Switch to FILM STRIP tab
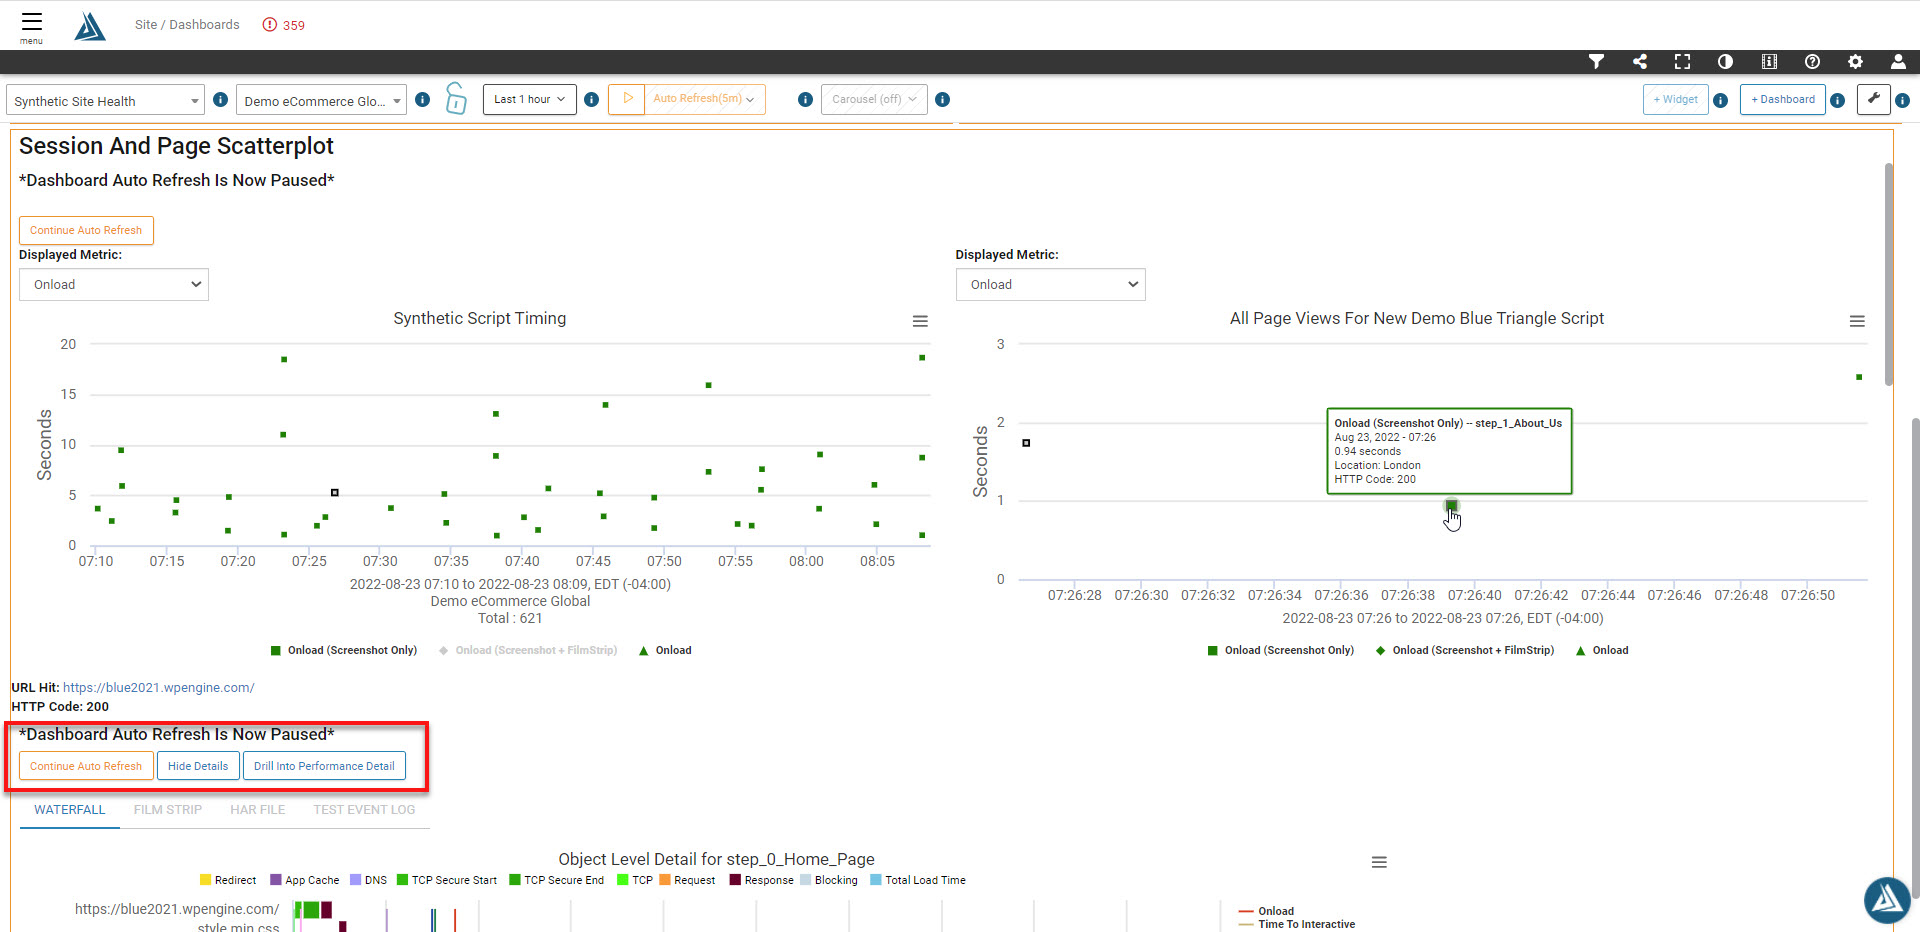Screen dimensions: 1920x932 coord(168,810)
